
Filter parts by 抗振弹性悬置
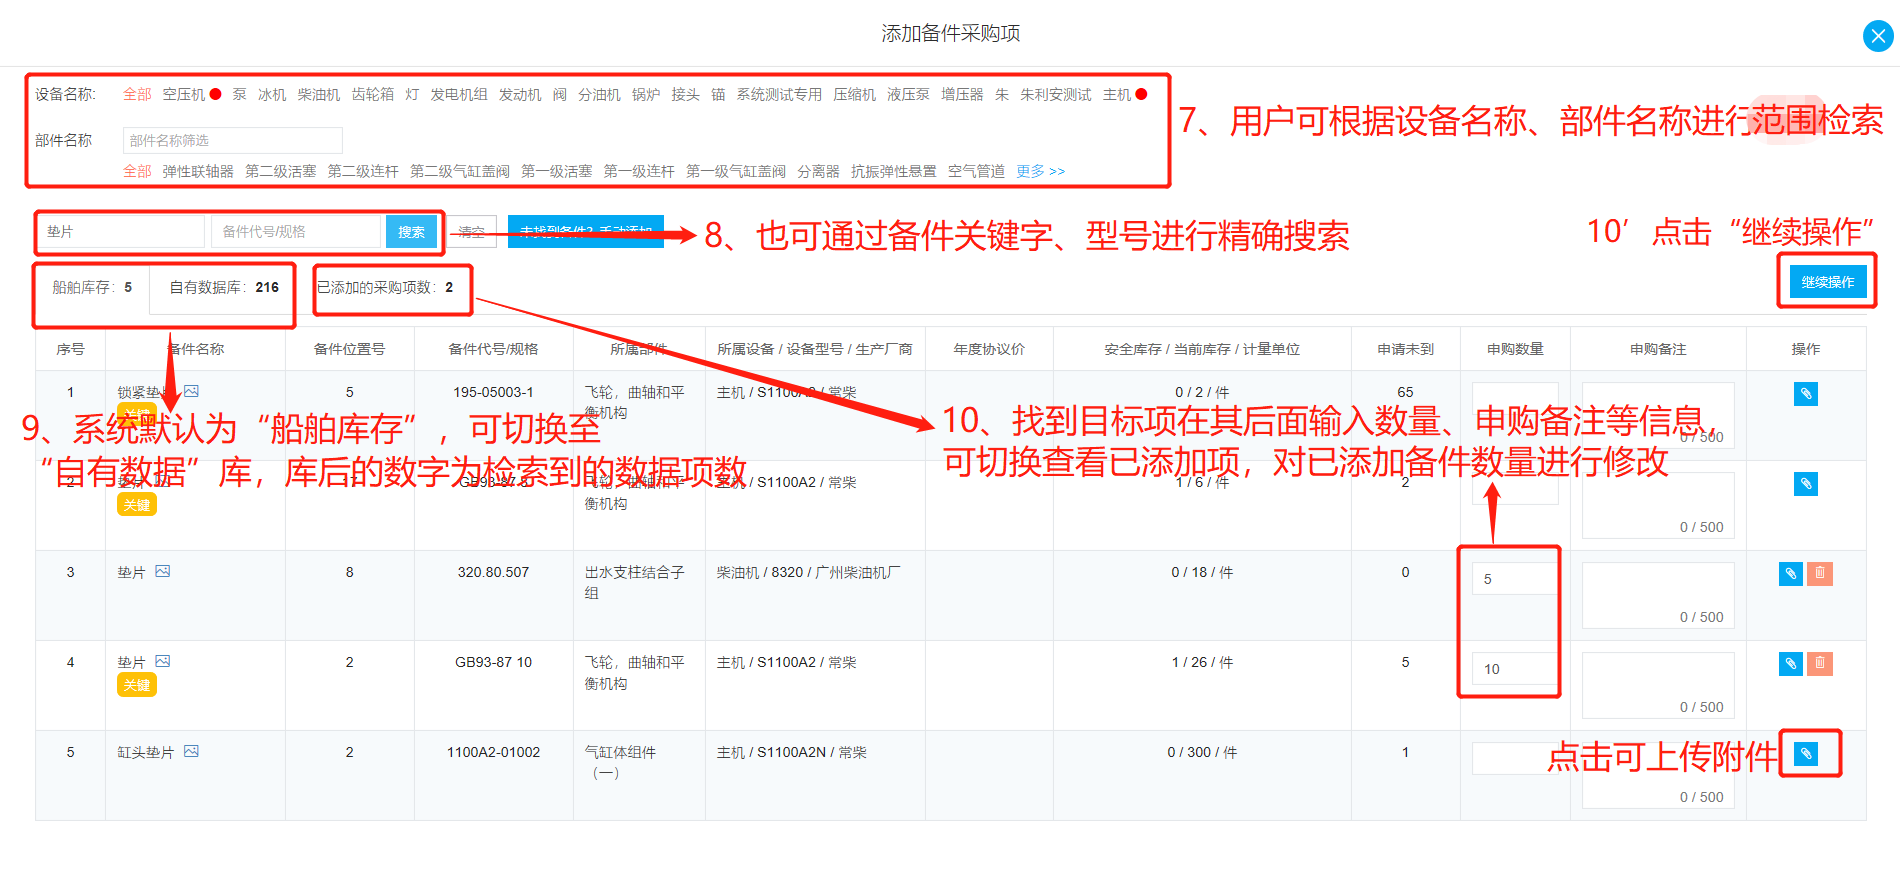[894, 171]
